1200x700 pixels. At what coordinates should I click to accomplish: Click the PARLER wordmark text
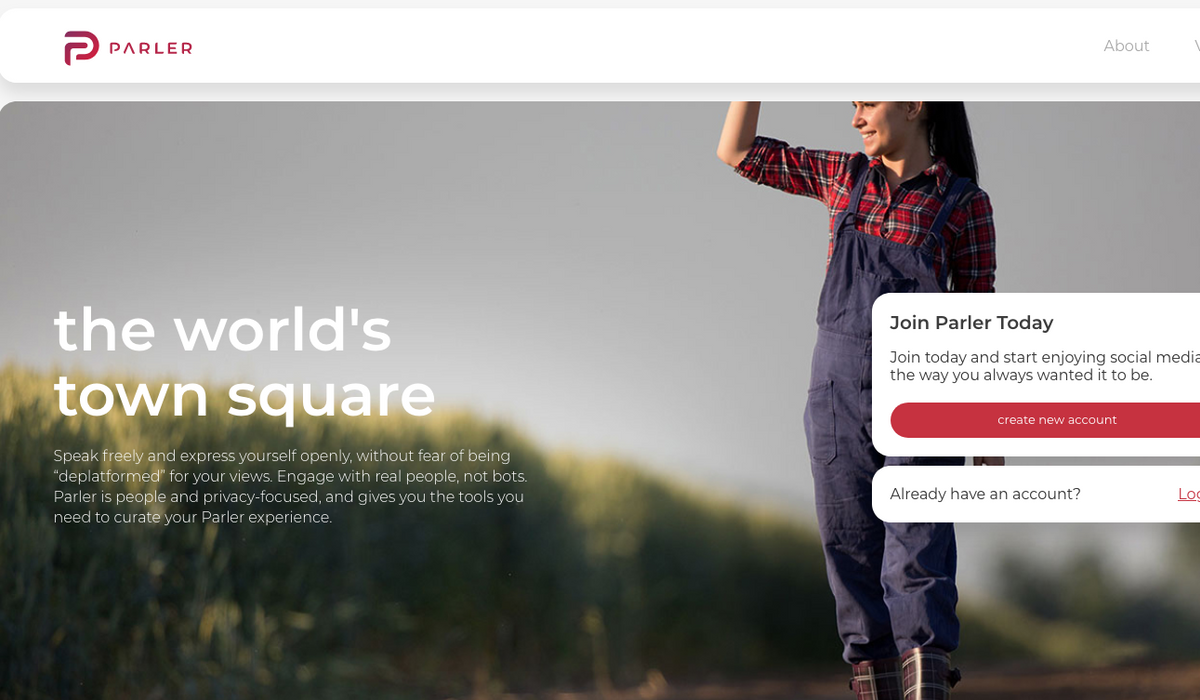[x=151, y=48]
